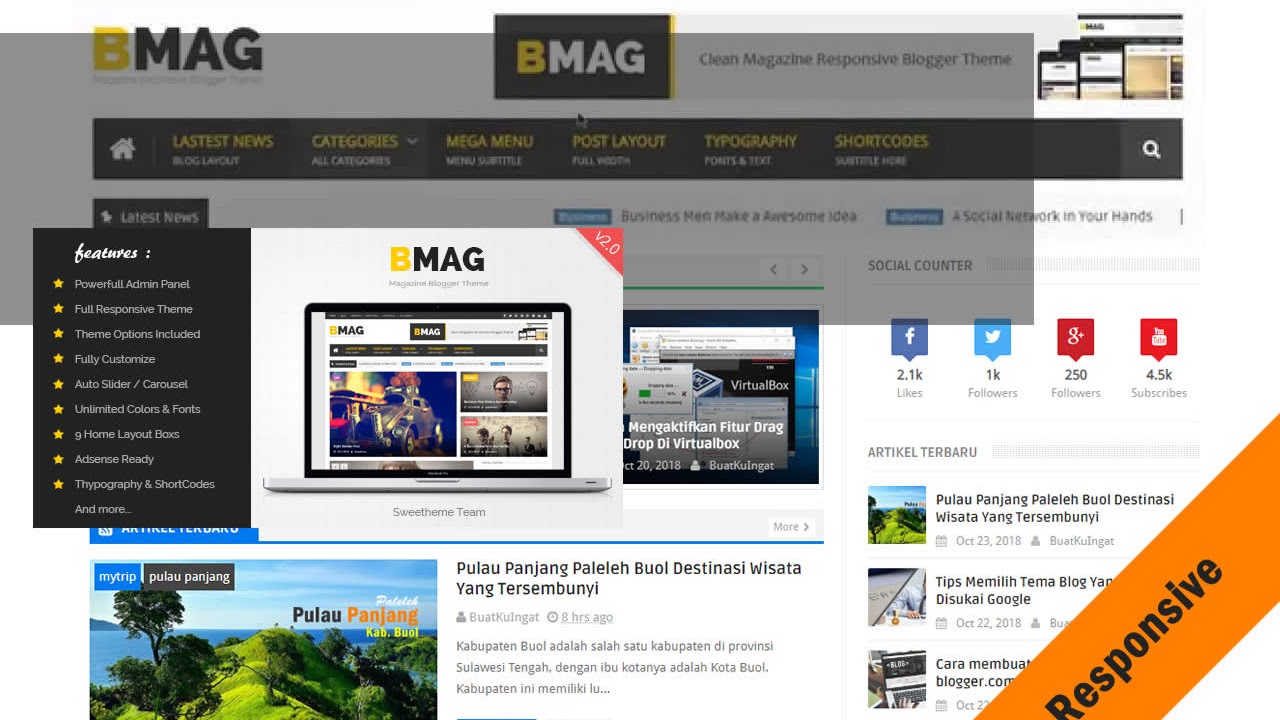Click the Home icon in navigation bar
Viewport: 1280px width, 720px height.
click(123, 149)
